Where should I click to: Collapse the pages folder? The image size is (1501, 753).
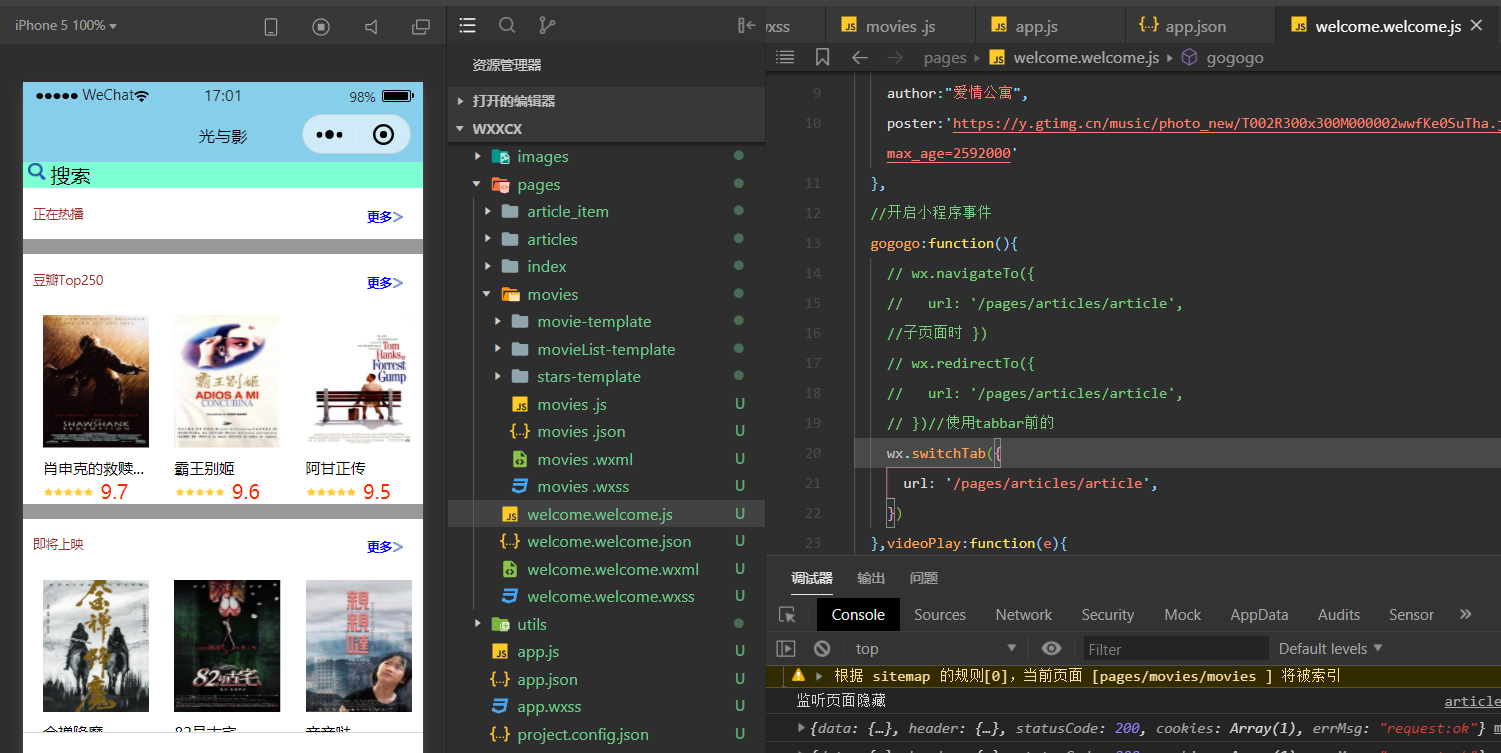477,185
